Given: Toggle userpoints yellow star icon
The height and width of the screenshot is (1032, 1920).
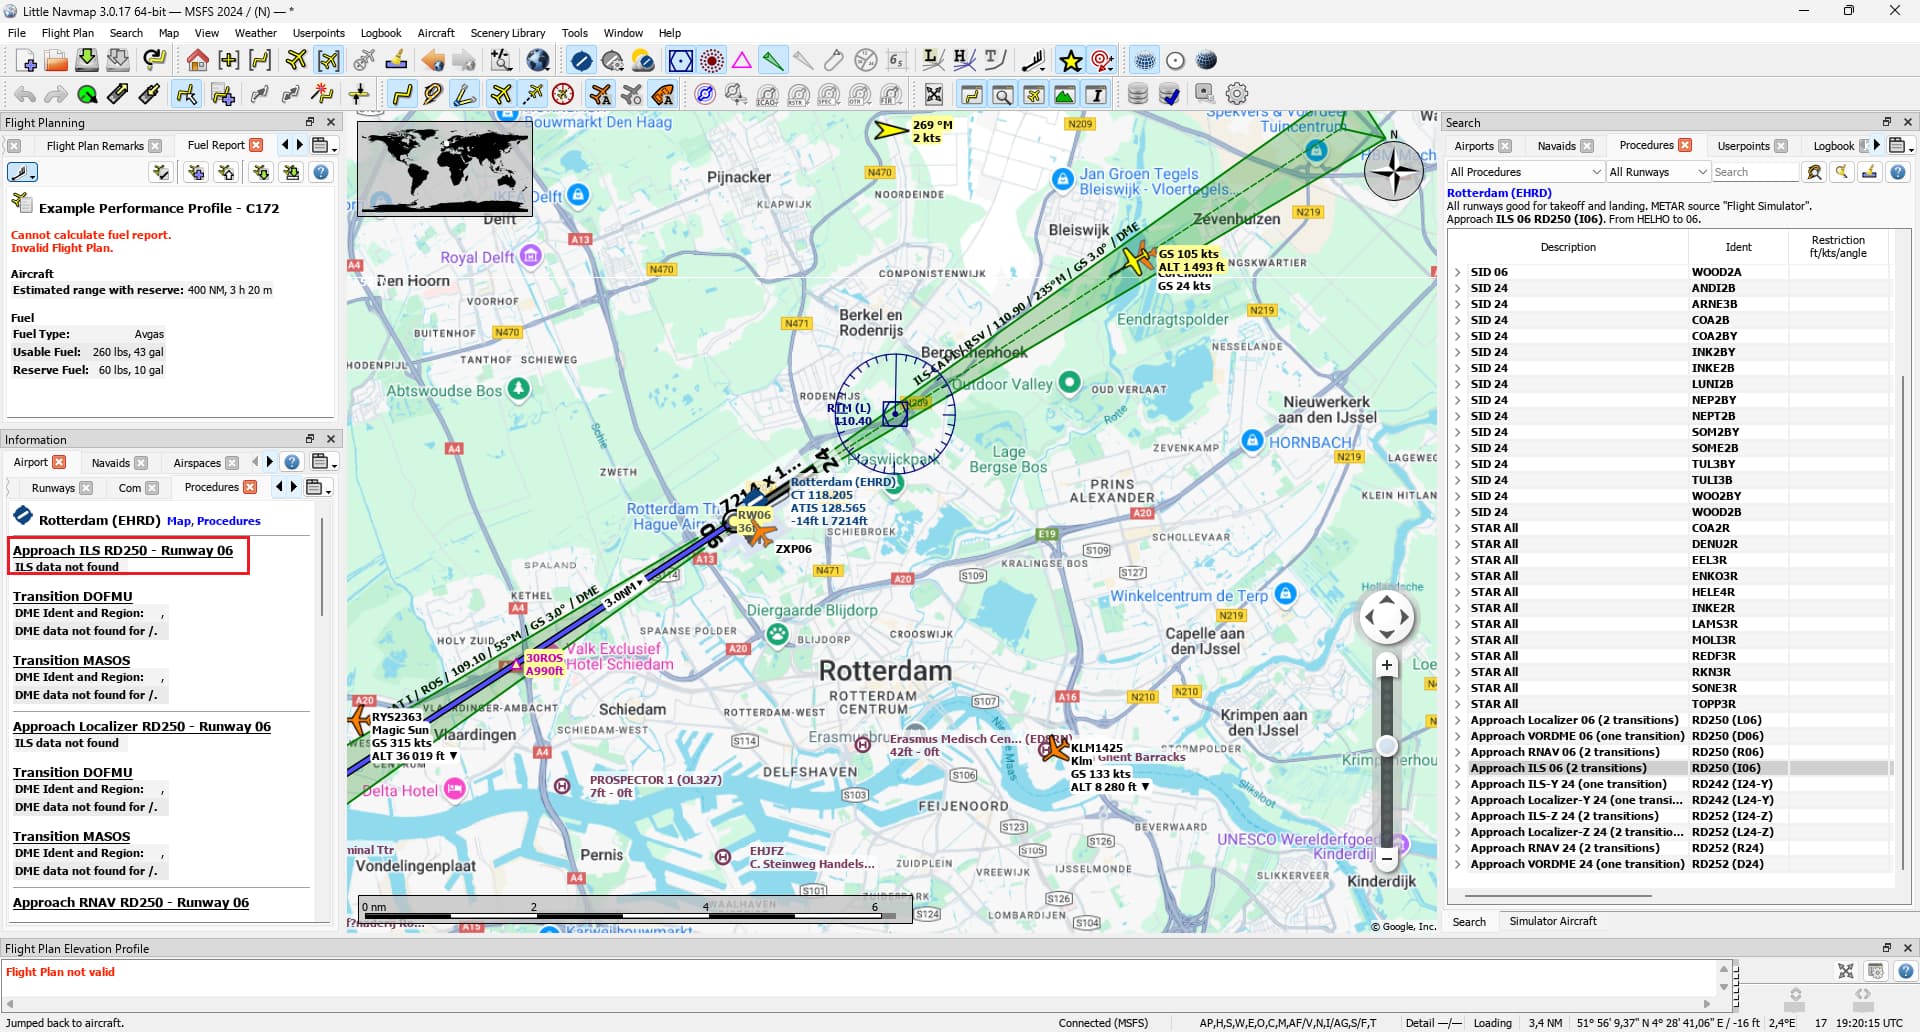Looking at the screenshot, I should coord(1071,61).
